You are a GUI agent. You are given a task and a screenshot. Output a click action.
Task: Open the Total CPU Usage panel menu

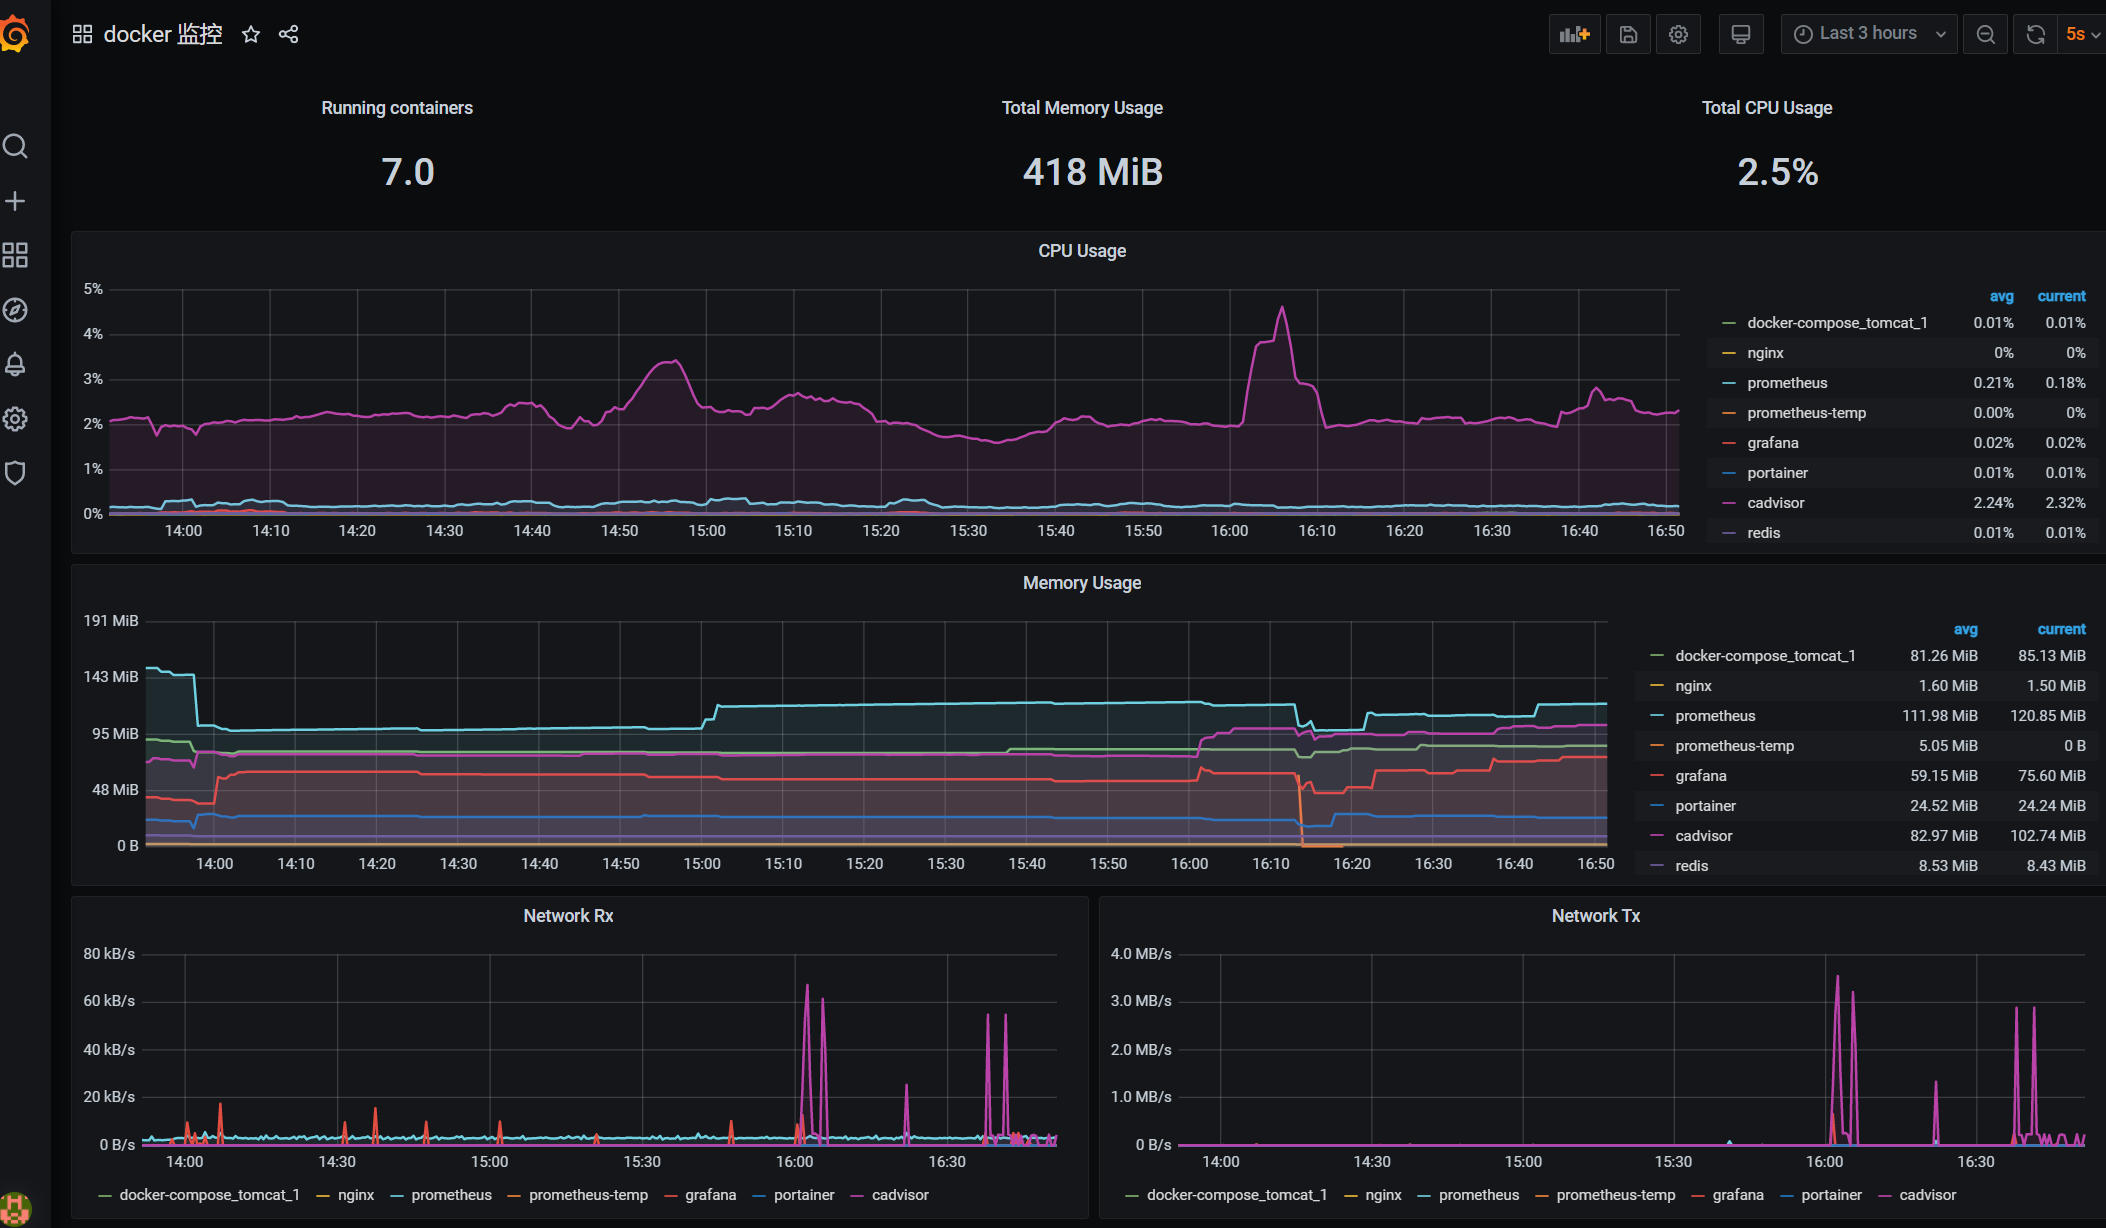click(1767, 108)
